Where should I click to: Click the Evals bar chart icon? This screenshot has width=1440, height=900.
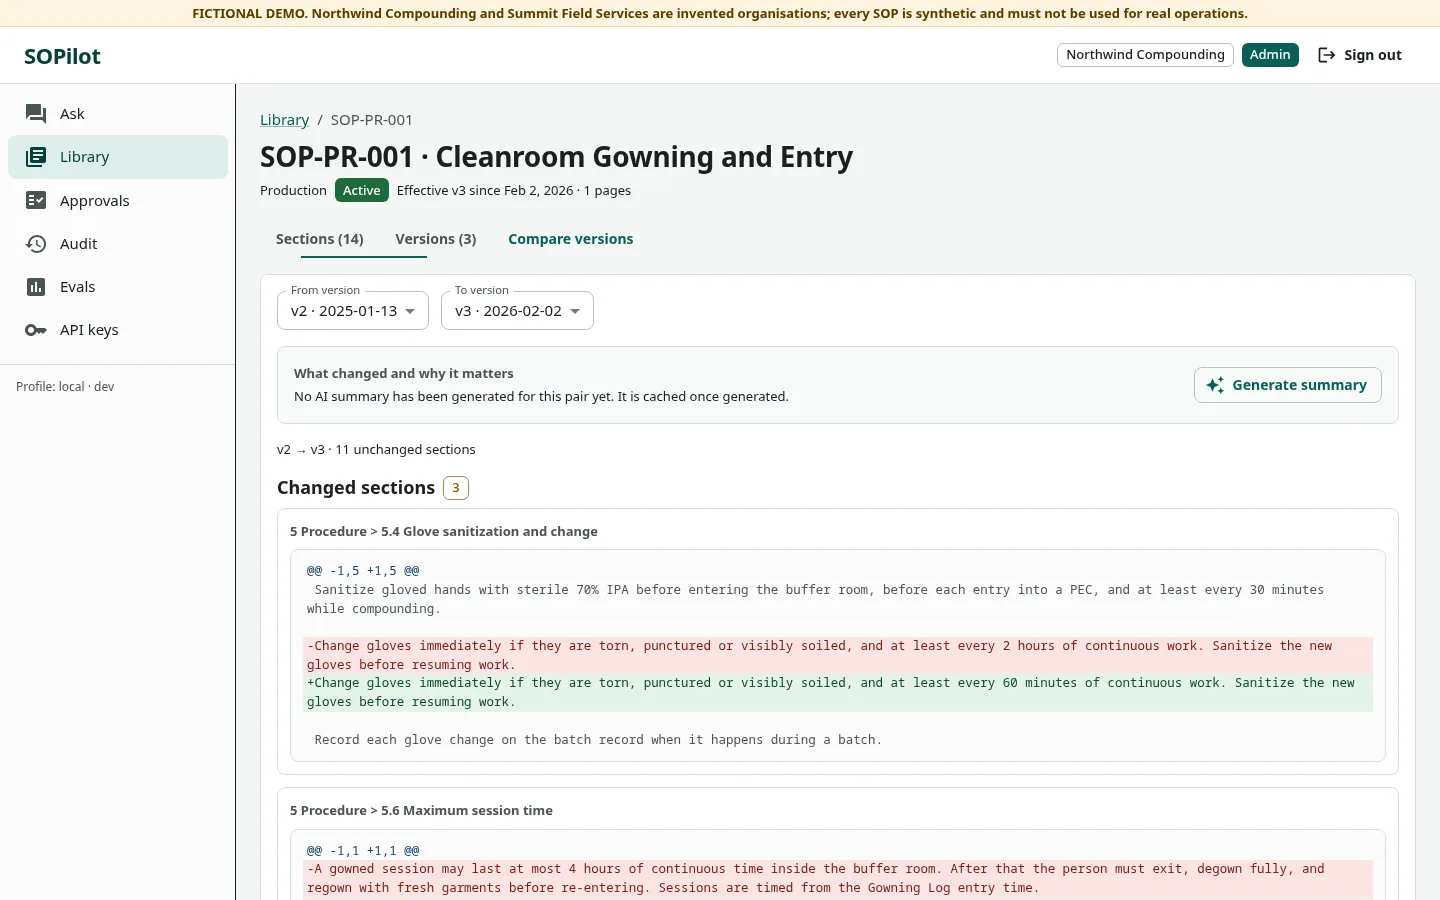(36, 287)
